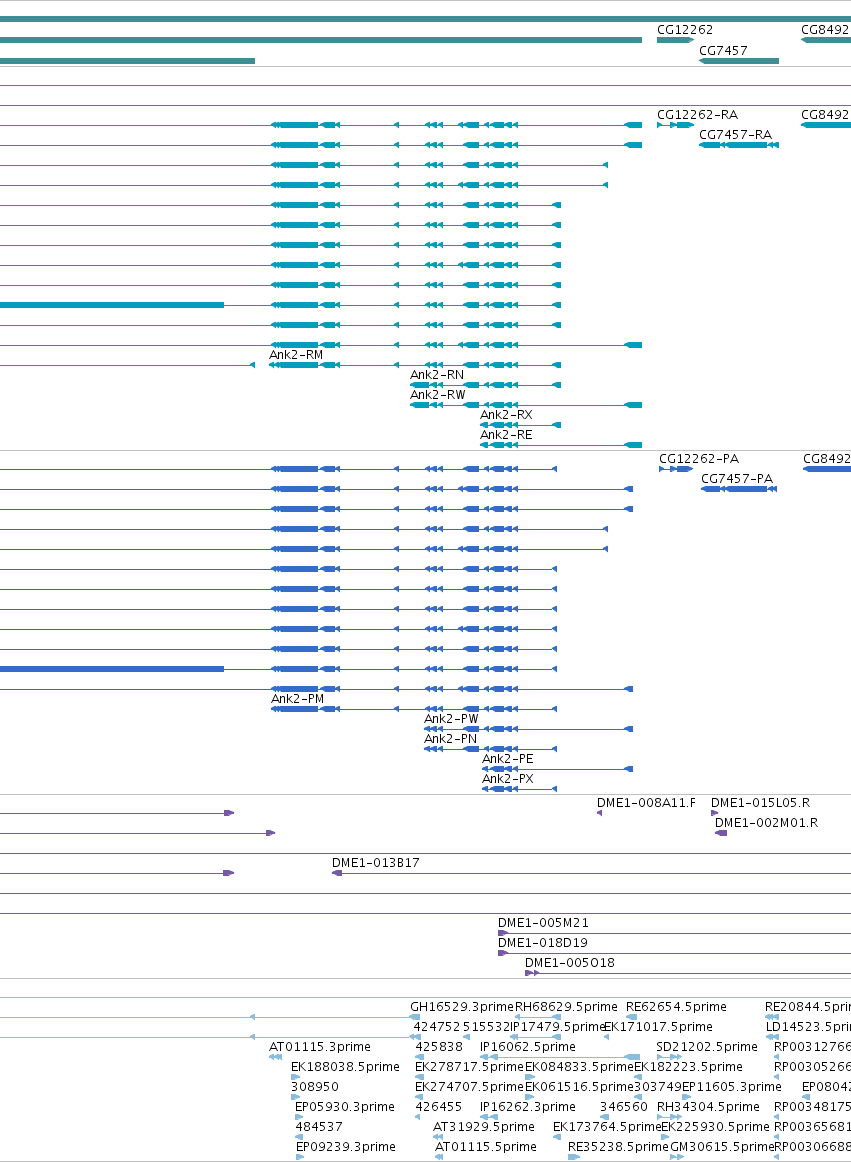Open coding sequence CG12262-PA

coord(699,459)
